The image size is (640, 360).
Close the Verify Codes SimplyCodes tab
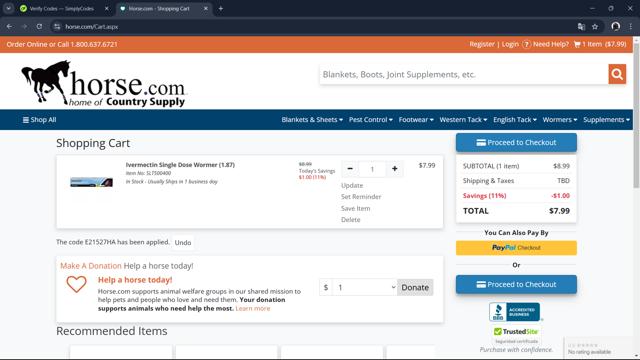[x=107, y=9]
